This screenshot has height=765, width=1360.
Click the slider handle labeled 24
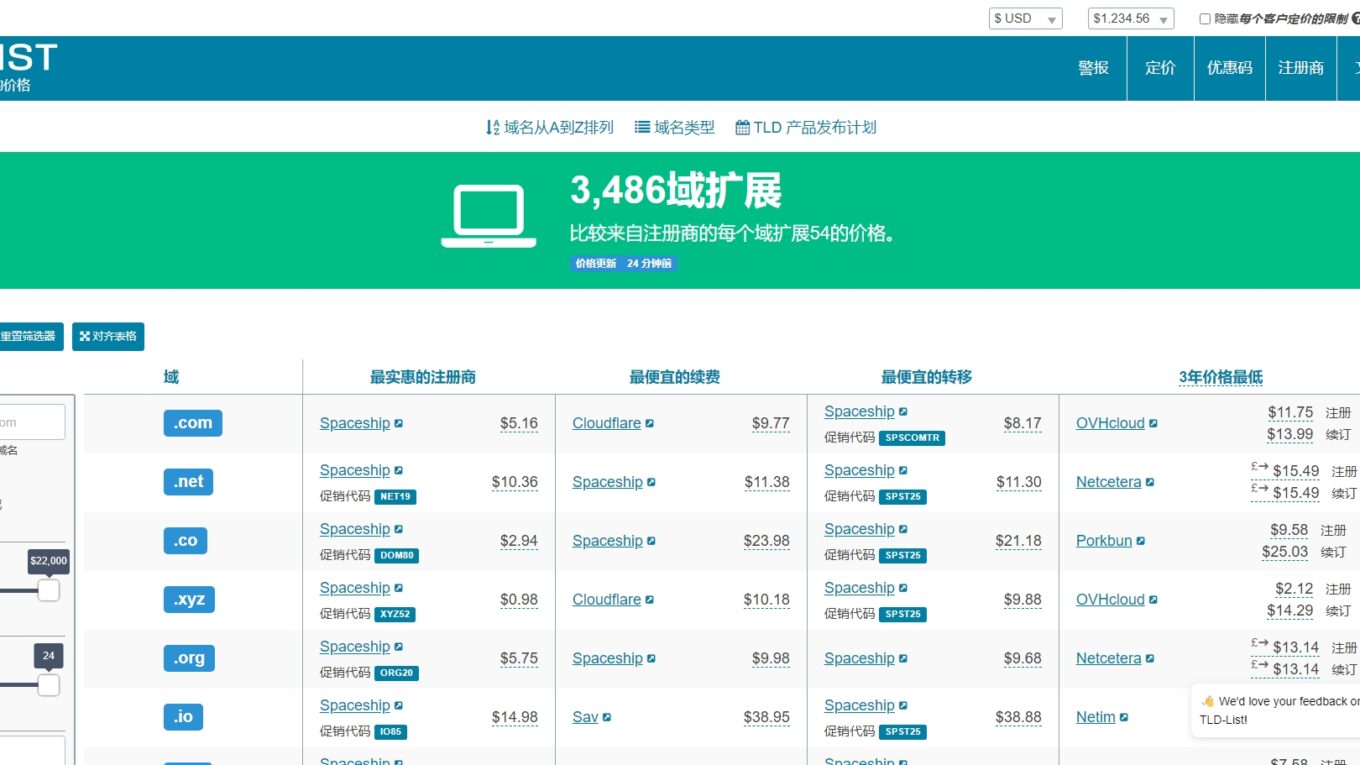pos(48,685)
